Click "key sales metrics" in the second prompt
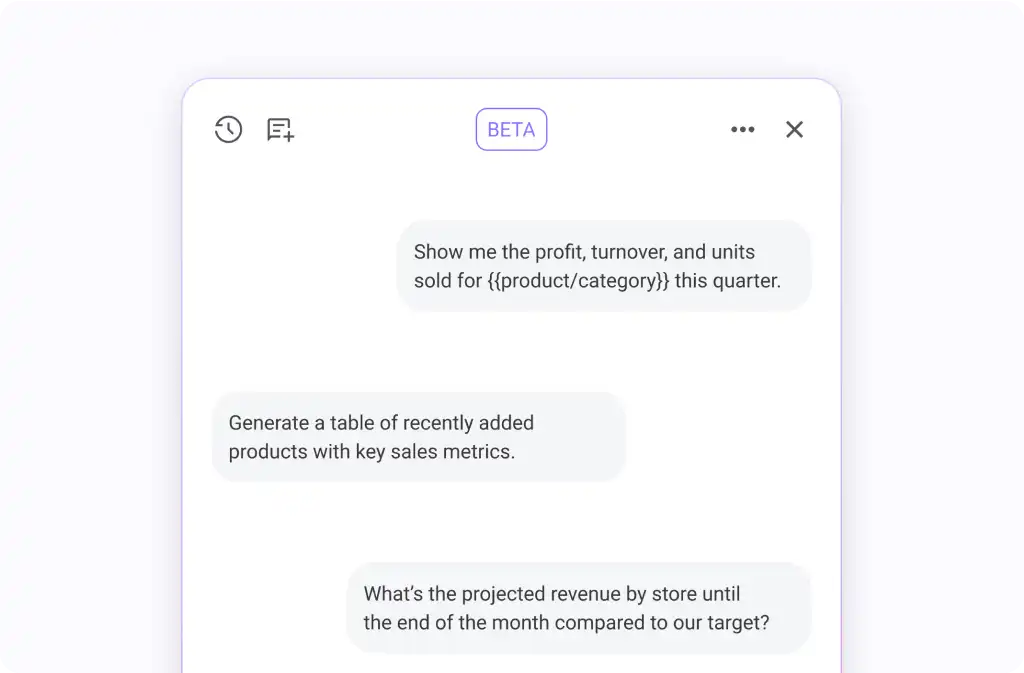Viewport: 1024px width, 673px height. coord(435,452)
